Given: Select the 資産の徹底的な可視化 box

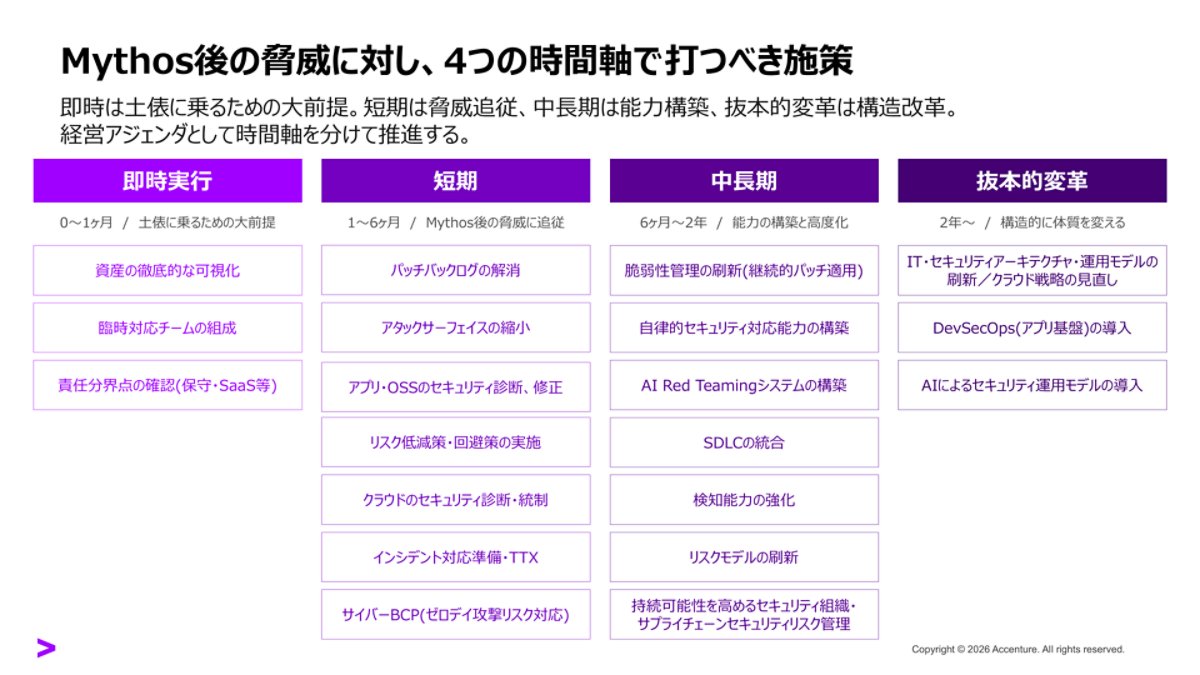Looking at the screenshot, I should (x=168, y=270).
